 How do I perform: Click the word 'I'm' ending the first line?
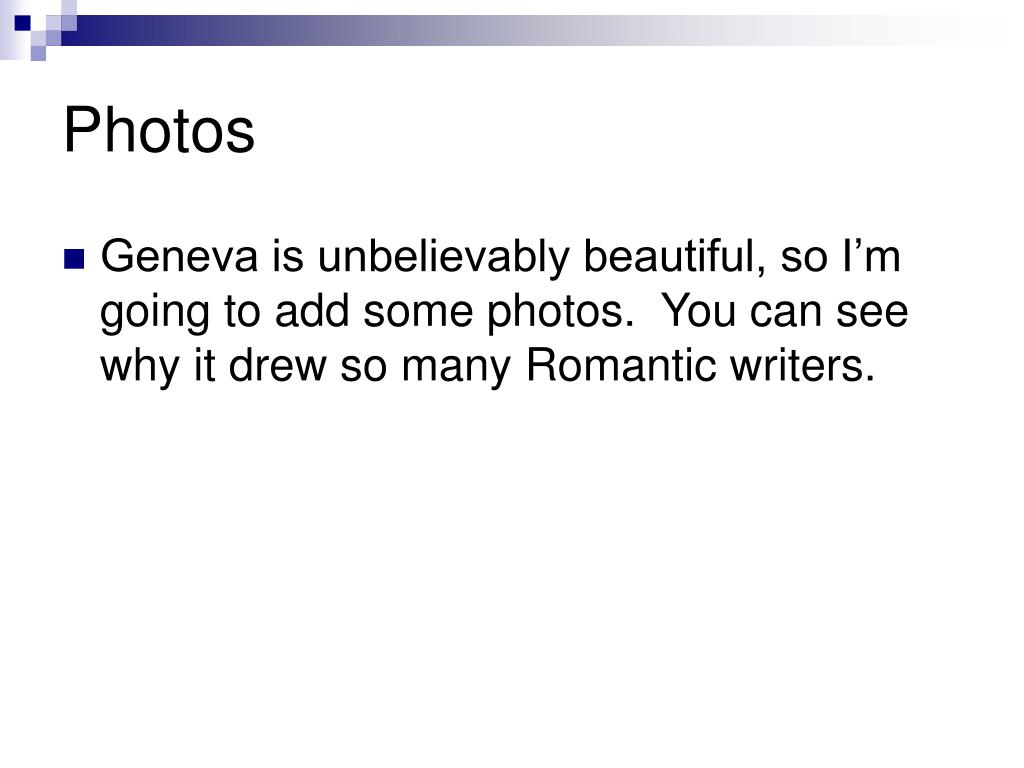tap(871, 256)
